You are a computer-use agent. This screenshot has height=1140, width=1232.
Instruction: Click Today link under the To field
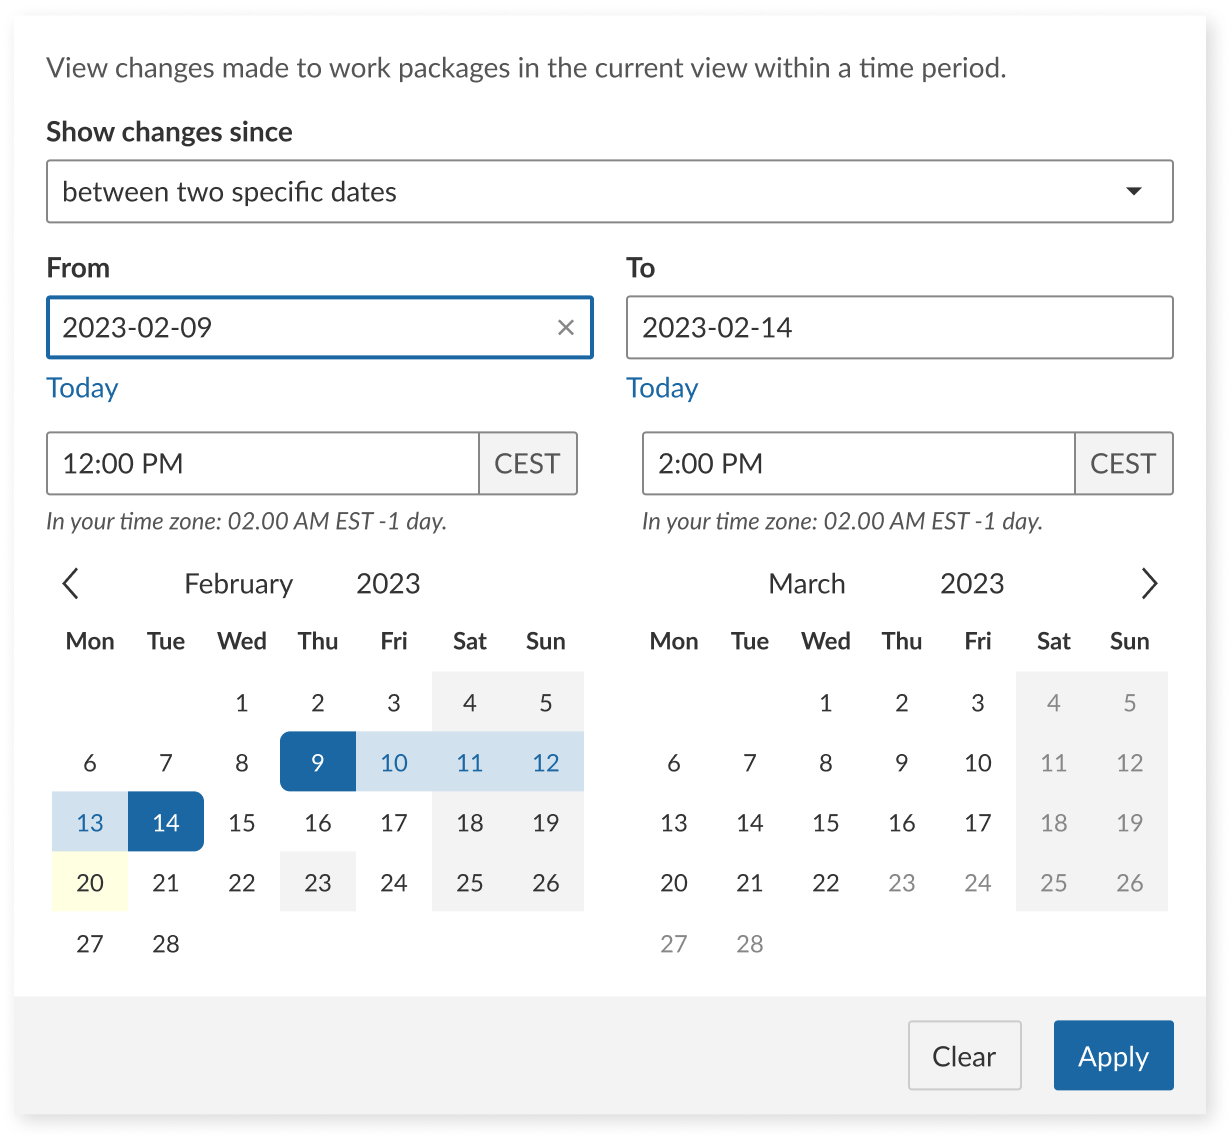[x=662, y=387]
